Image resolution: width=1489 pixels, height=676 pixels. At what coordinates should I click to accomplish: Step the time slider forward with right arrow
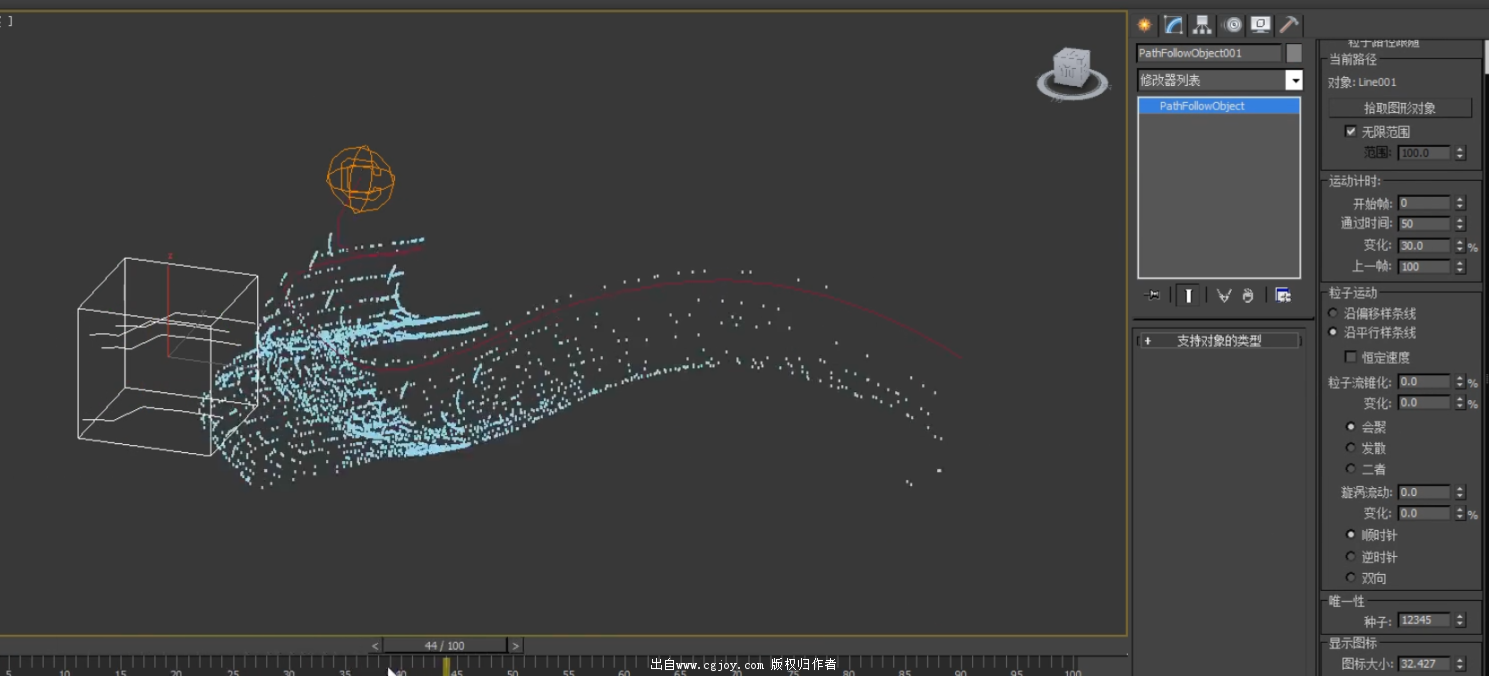pos(515,646)
